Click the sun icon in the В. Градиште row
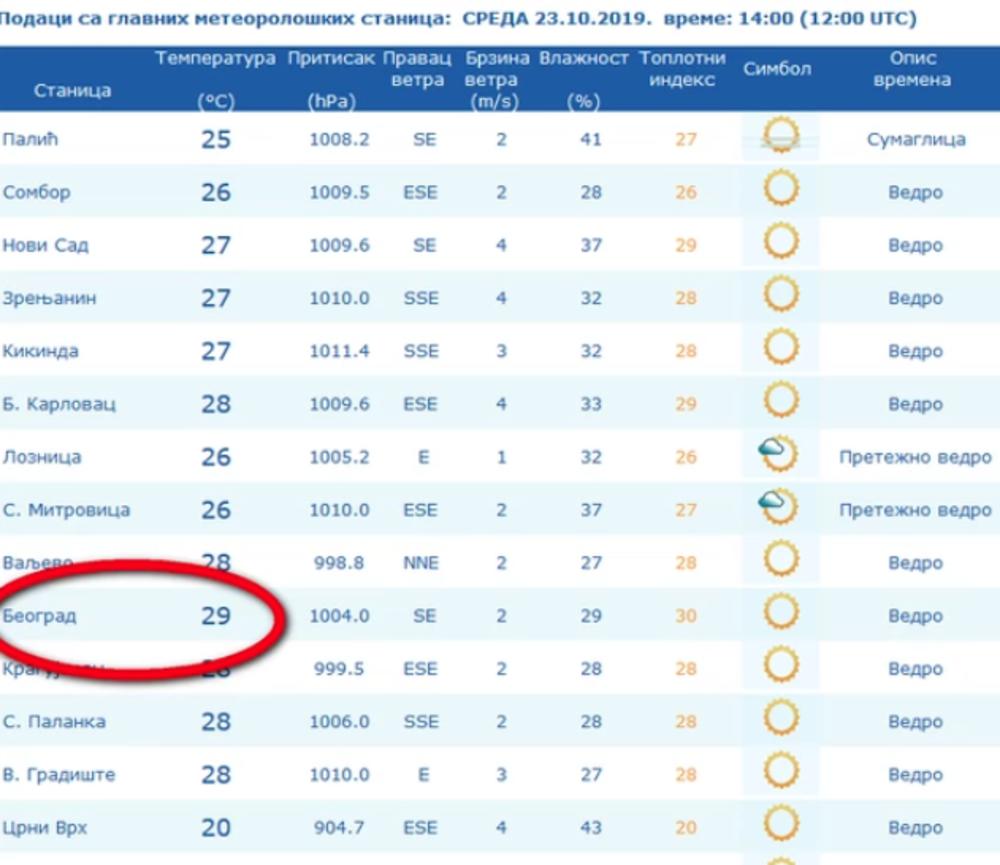Viewport: 1000px width, 865px height. click(780, 771)
